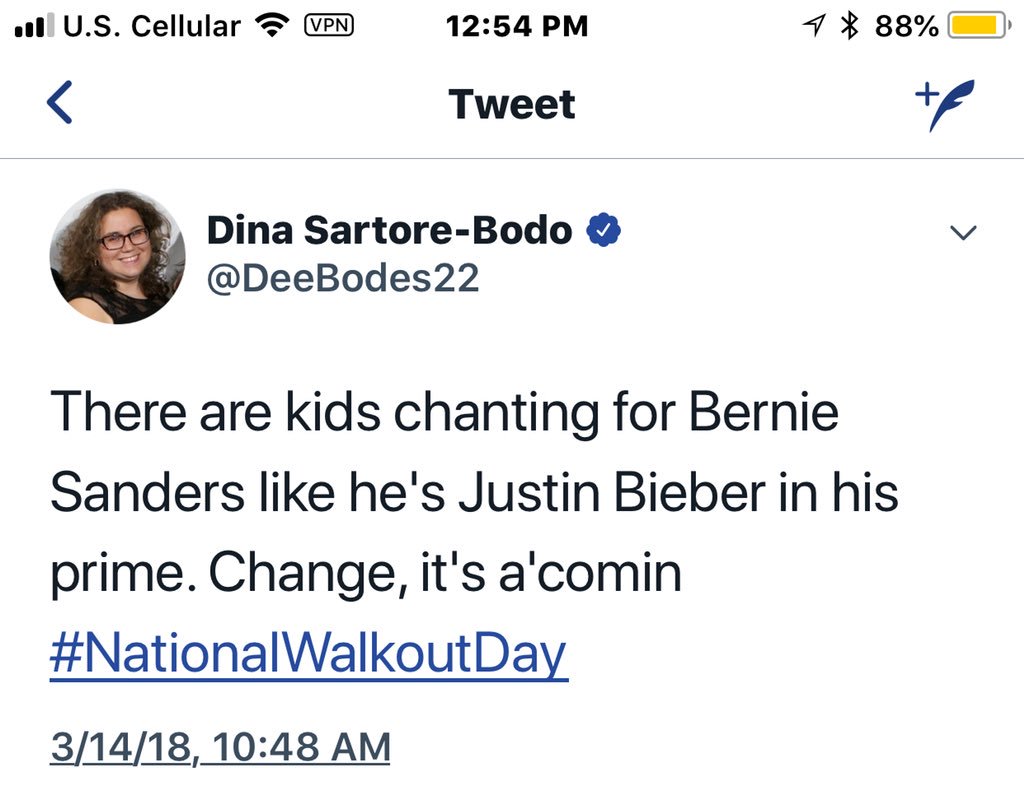Tap the VPN indicator in status bar

(x=328, y=26)
